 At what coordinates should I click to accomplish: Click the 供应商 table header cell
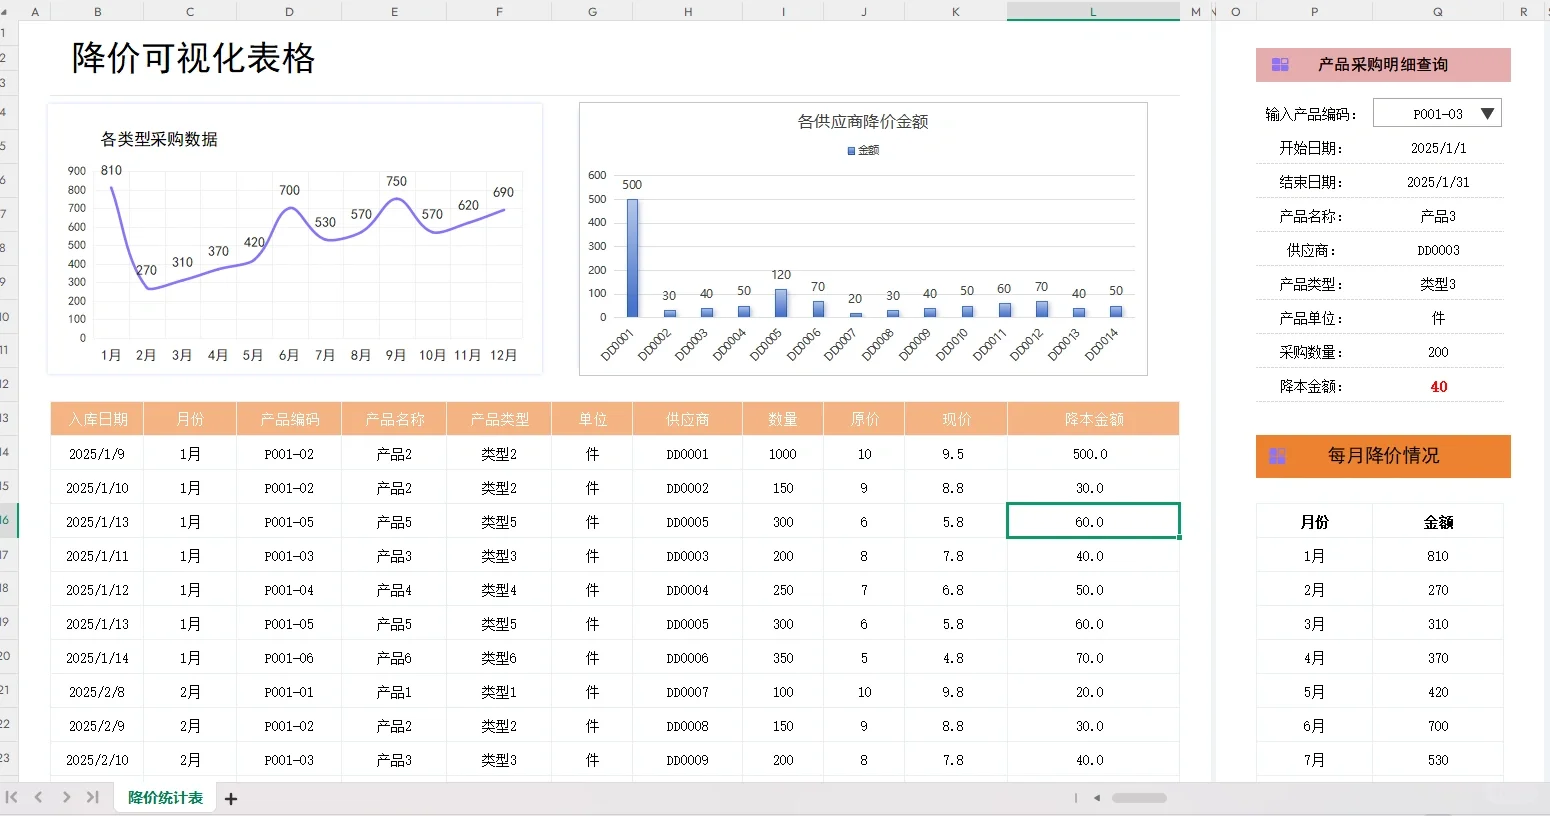point(686,418)
